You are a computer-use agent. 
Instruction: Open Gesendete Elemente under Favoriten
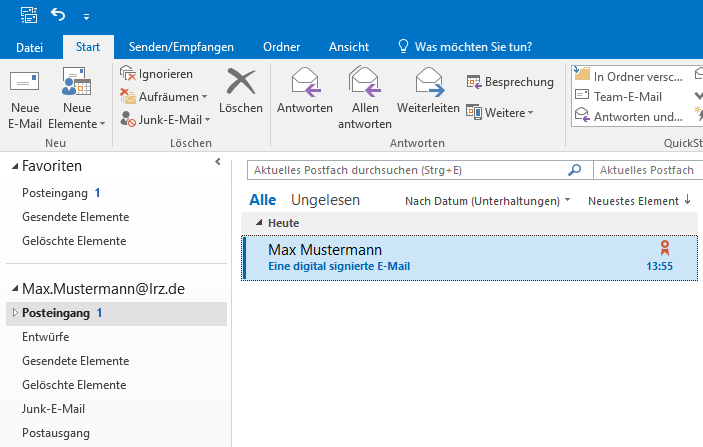coord(75,217)
